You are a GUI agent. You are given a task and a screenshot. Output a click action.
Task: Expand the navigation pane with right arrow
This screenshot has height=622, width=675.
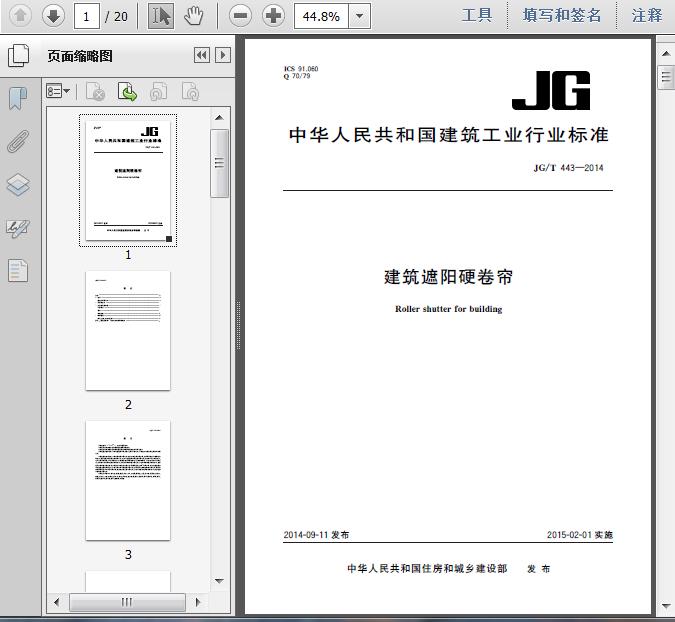[223, 56]
